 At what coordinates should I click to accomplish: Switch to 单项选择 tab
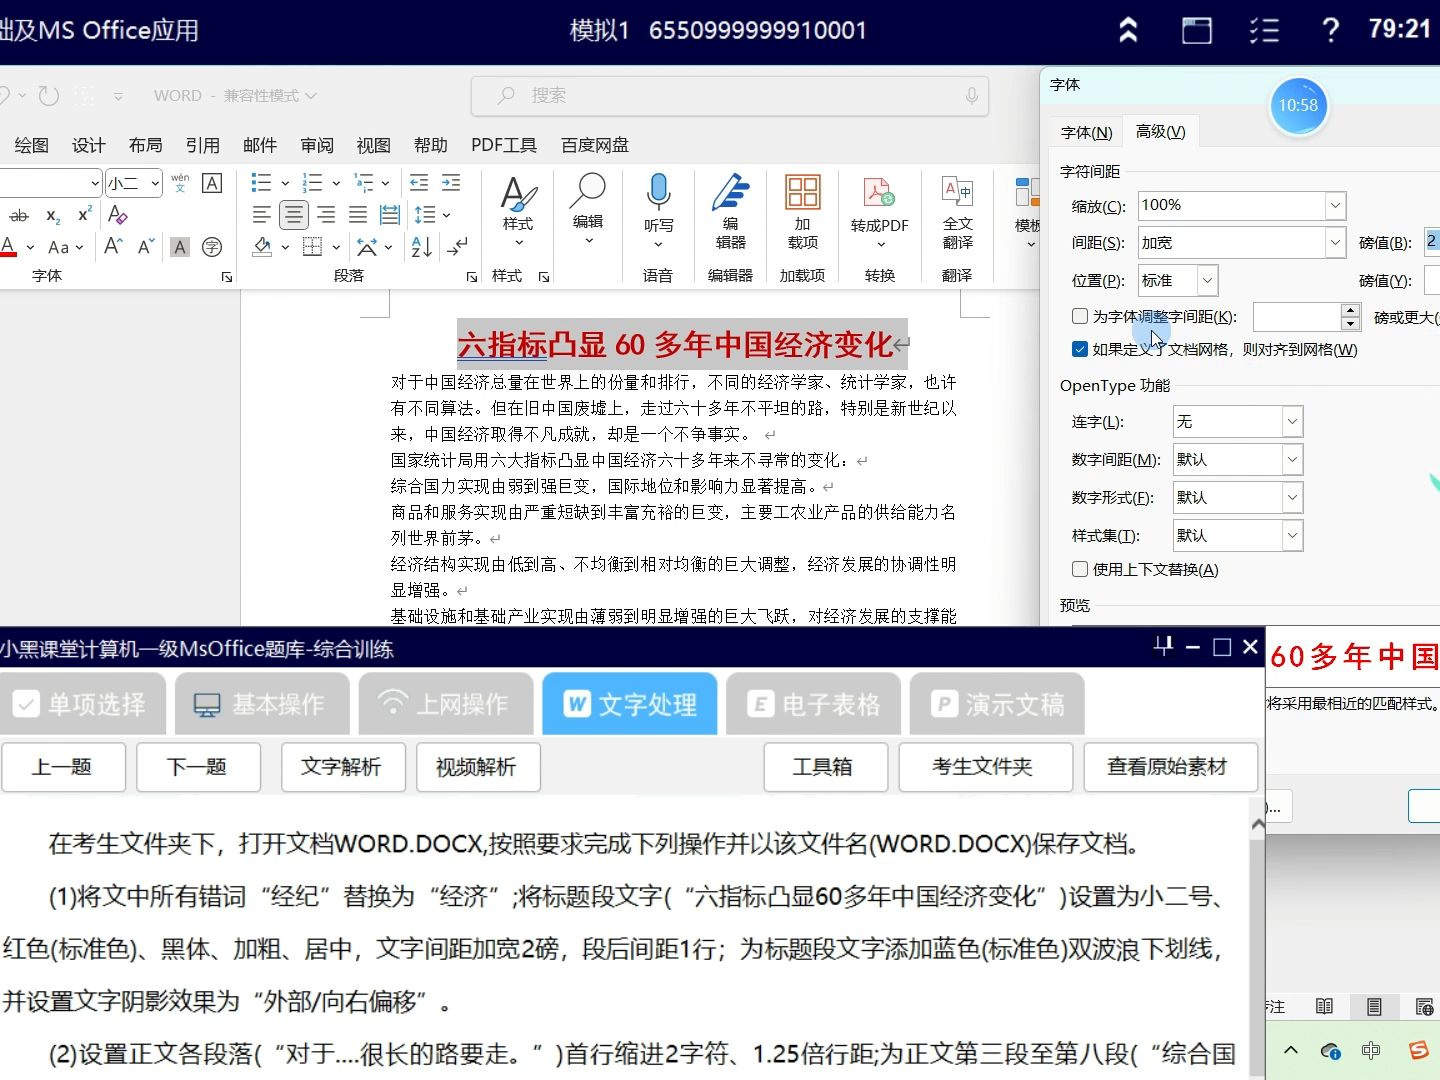(81, 704)
